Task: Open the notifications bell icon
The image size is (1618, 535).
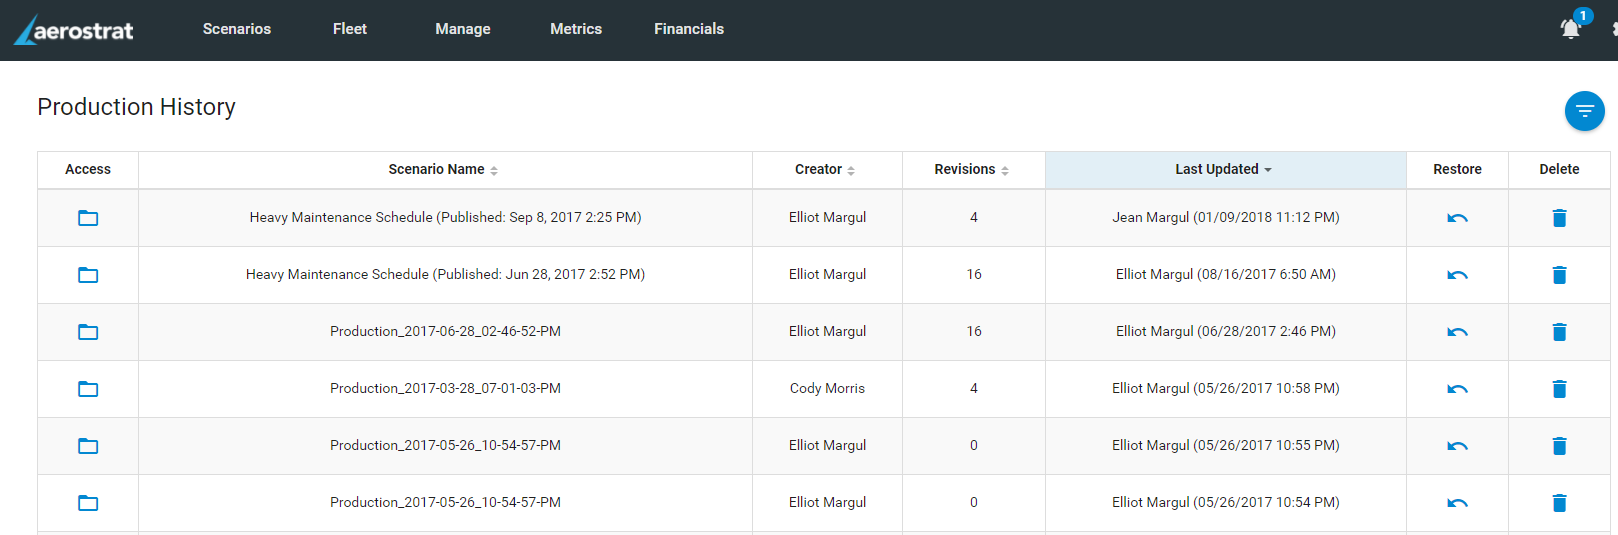Action: pos(1571,28)
